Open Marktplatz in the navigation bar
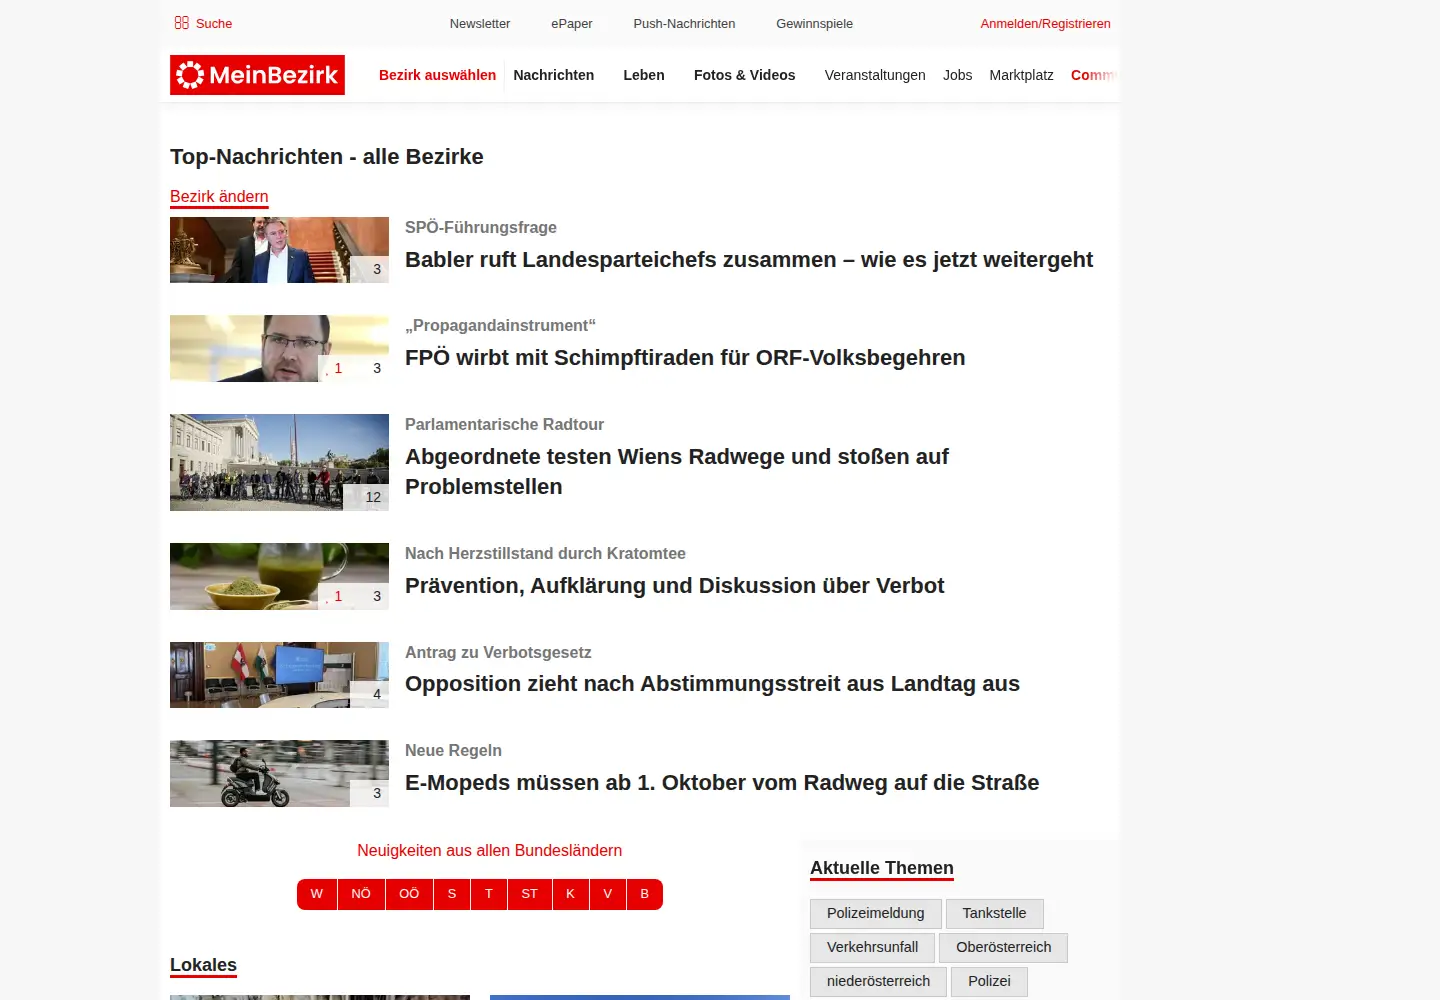Viewport: 1440px width, 1000px height. tap(1021, 75)
